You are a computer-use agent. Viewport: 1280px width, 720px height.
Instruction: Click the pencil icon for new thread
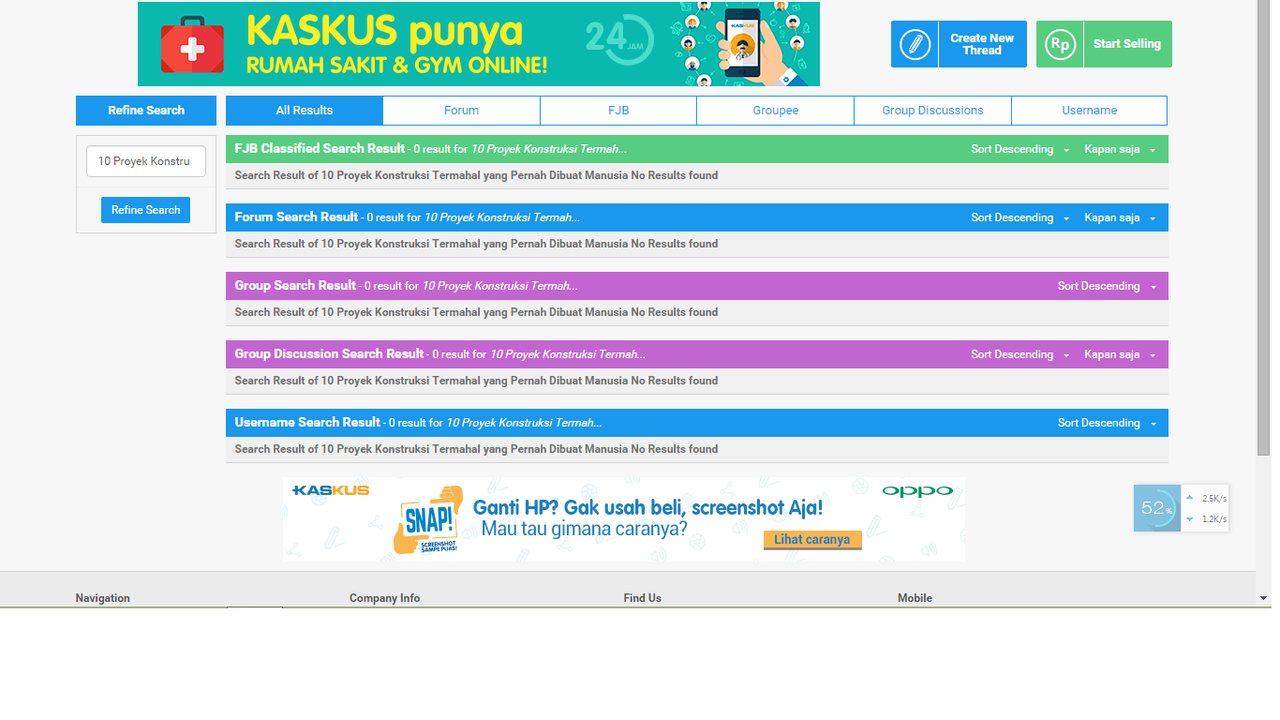(x=914, y=44)
